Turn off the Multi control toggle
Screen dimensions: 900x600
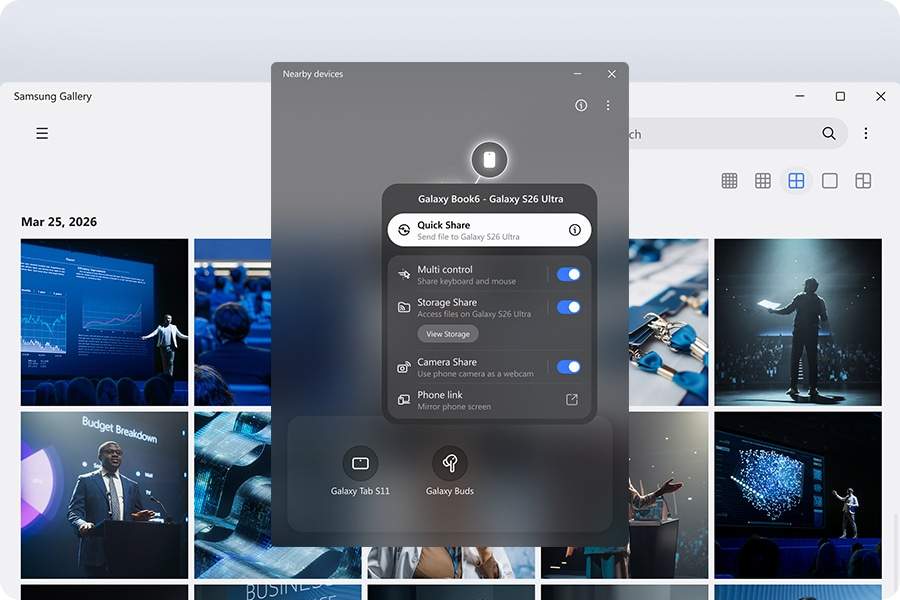coord(568,274)
